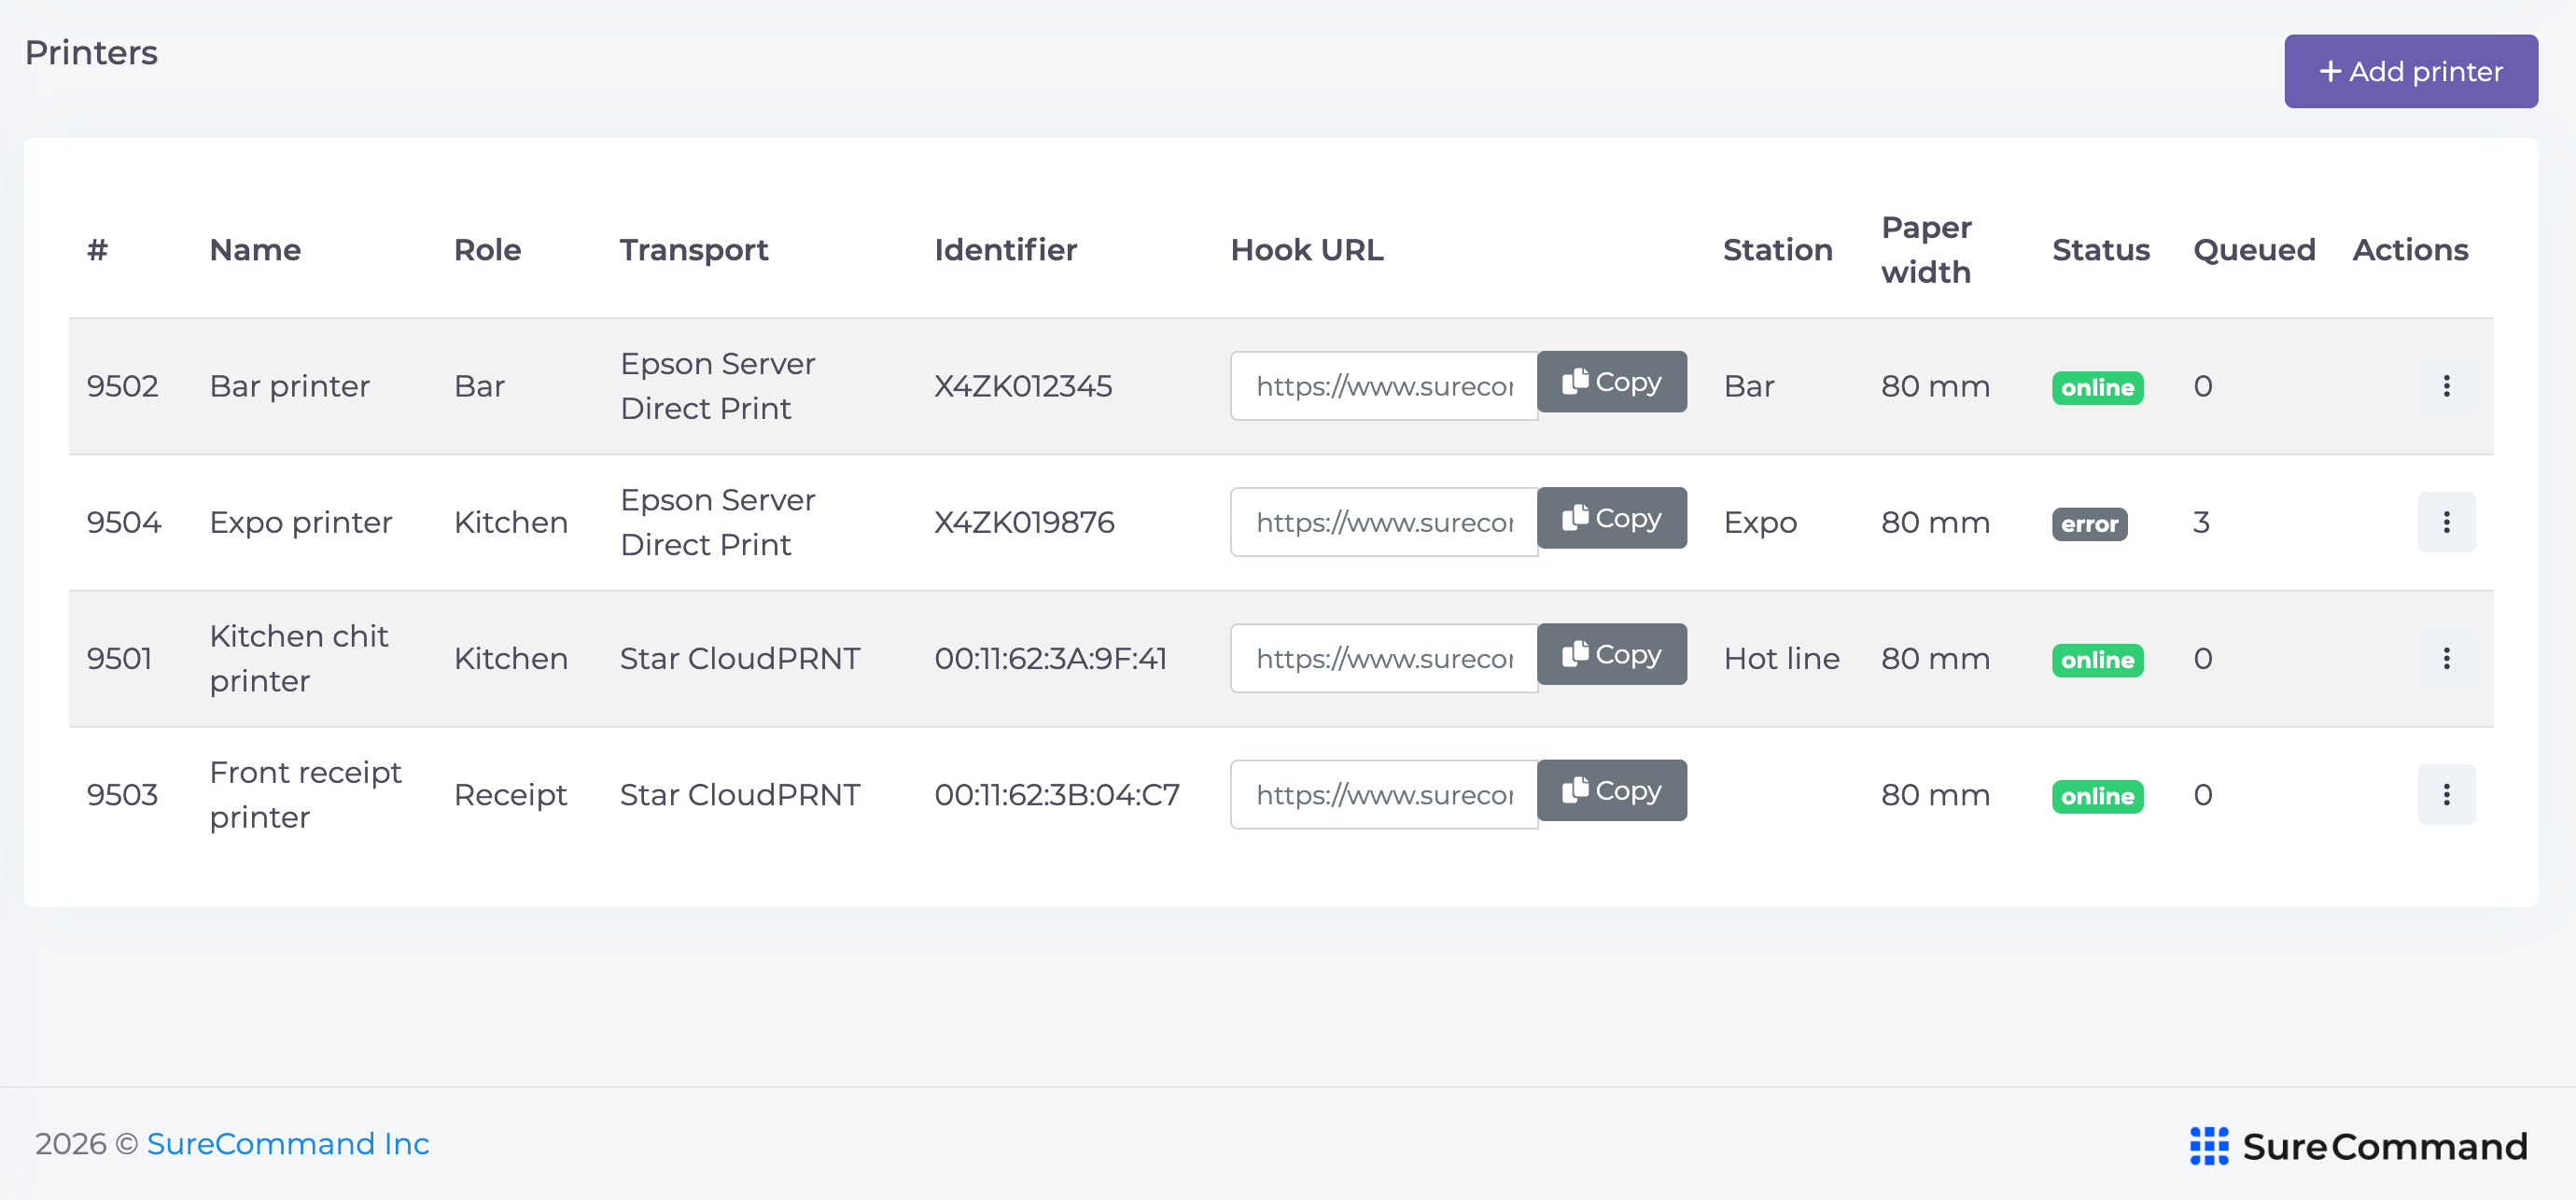Click the Transport column header
The width and height of the screenshot is (2576, 1200).
point(694,249)
